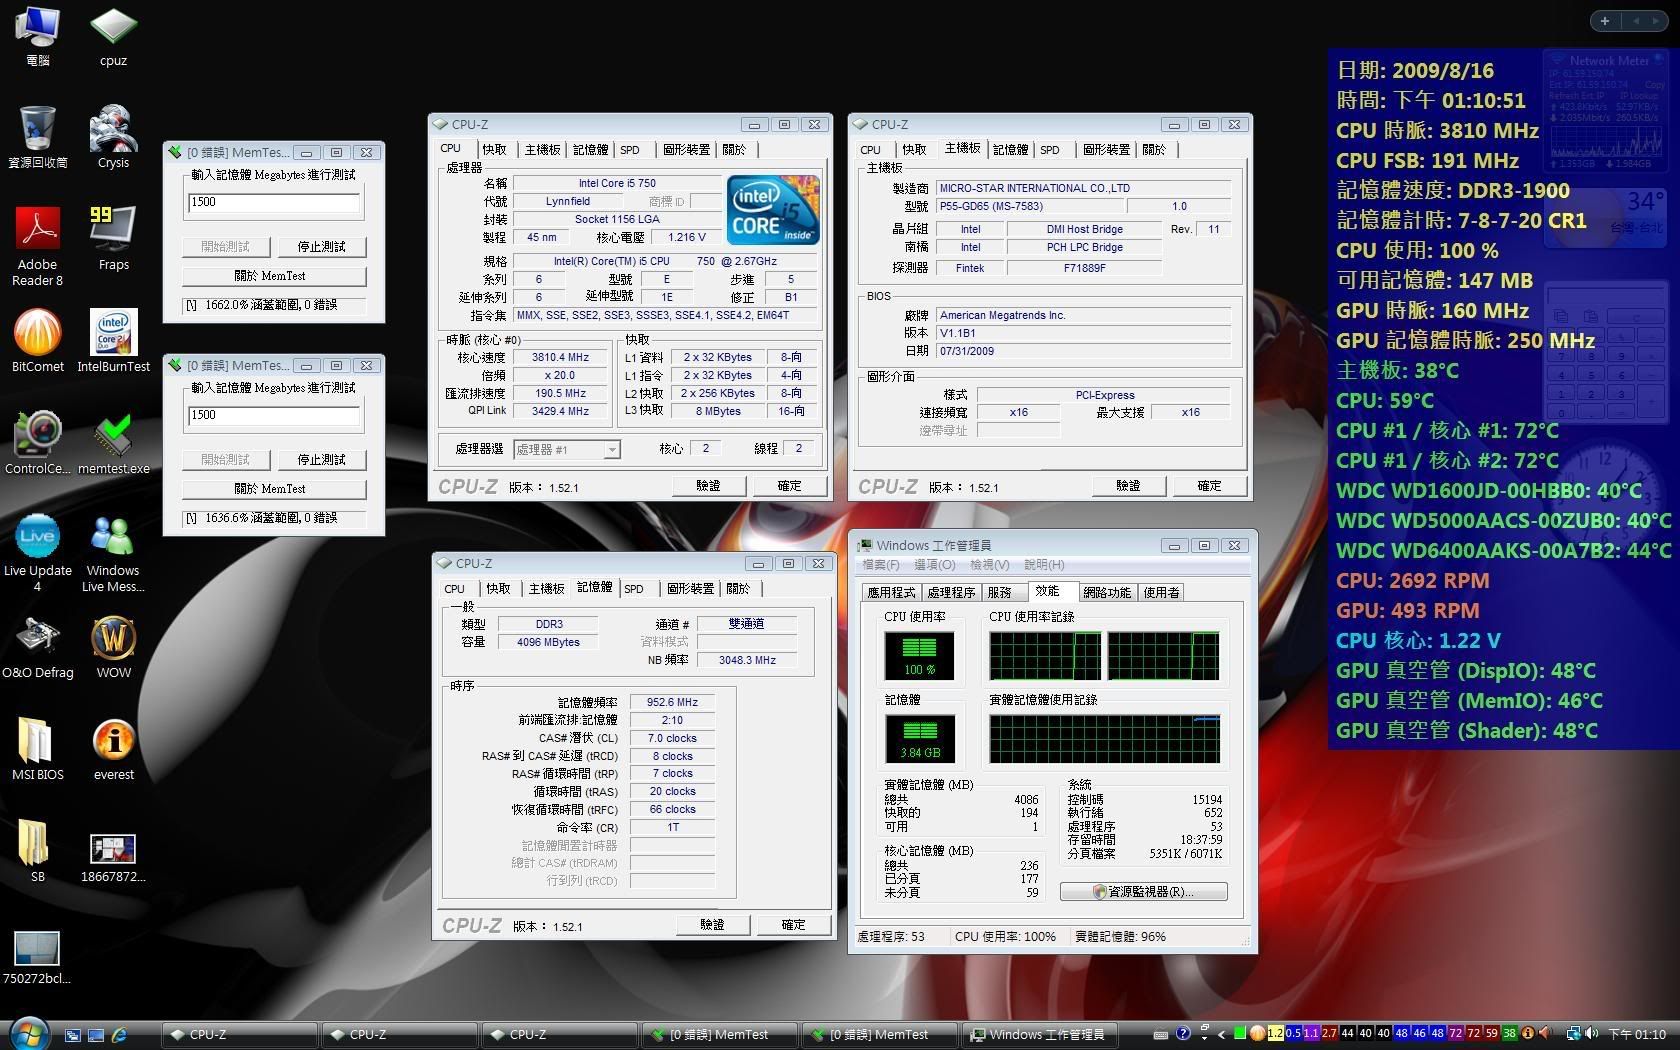Open MSI BIOS folder icon

tap(37, 749)
